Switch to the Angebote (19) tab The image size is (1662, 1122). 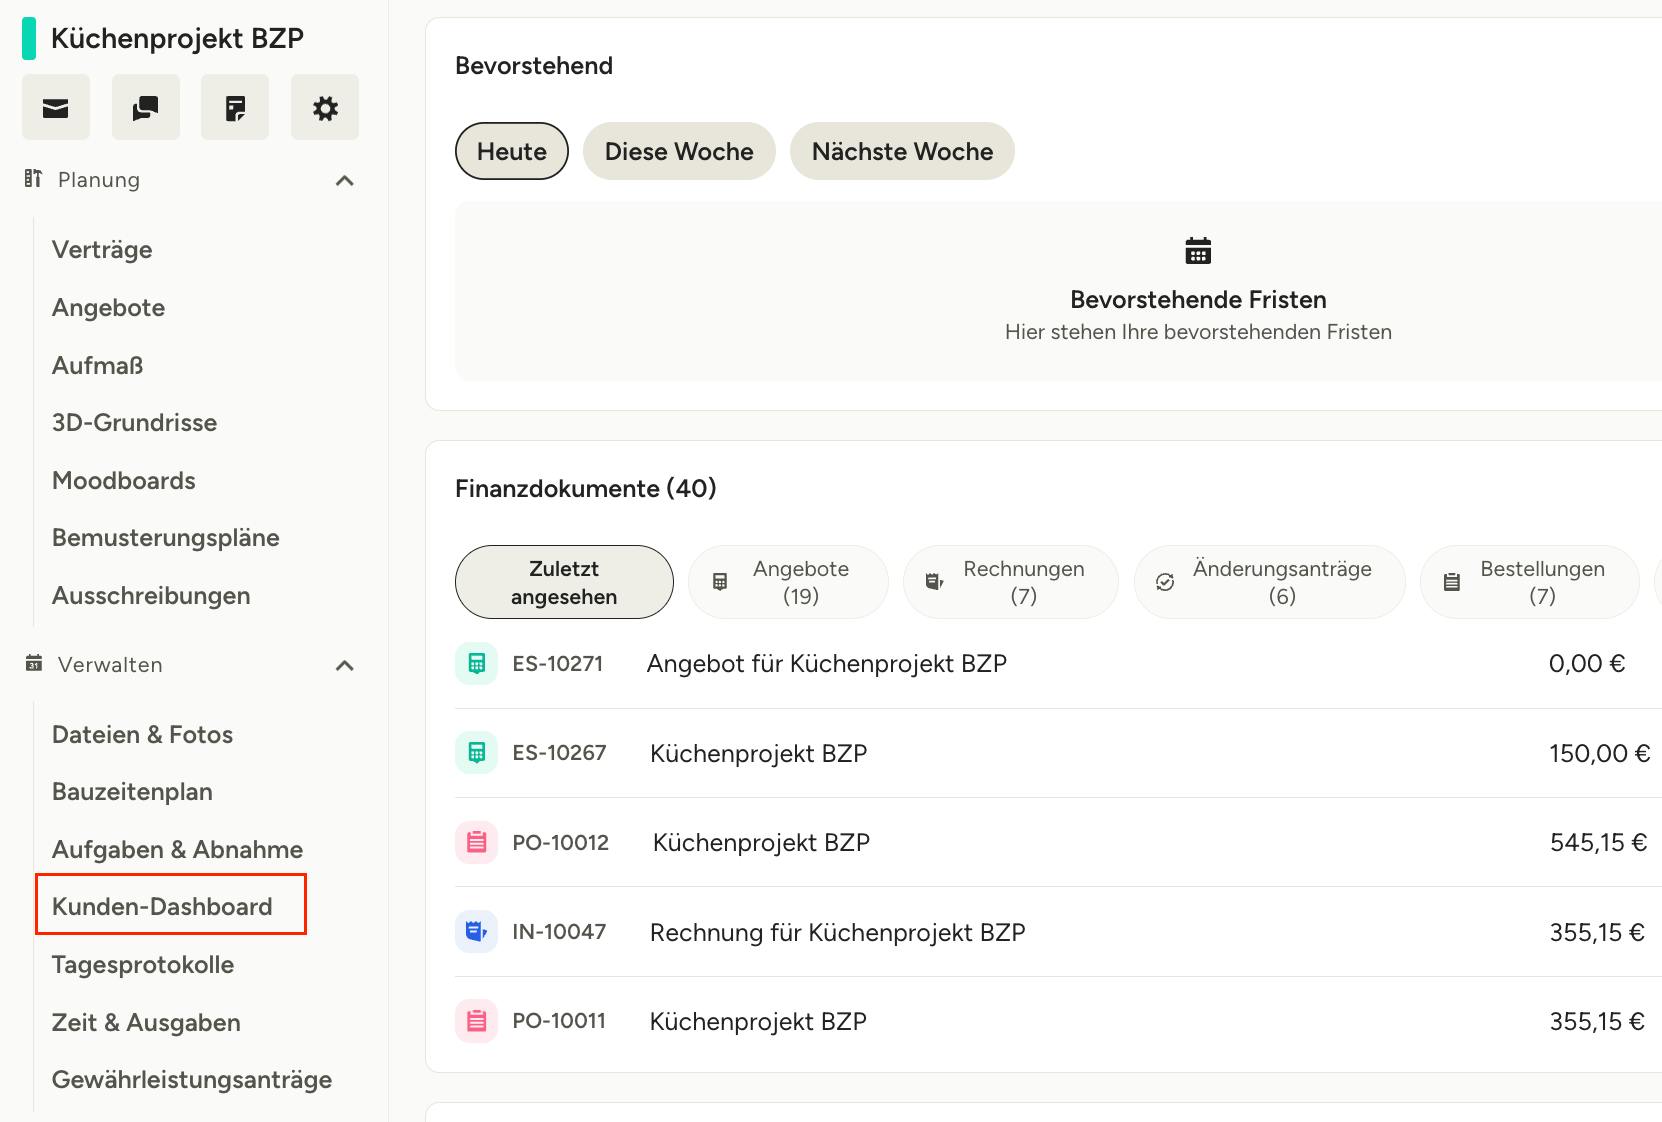pos(788,582)
